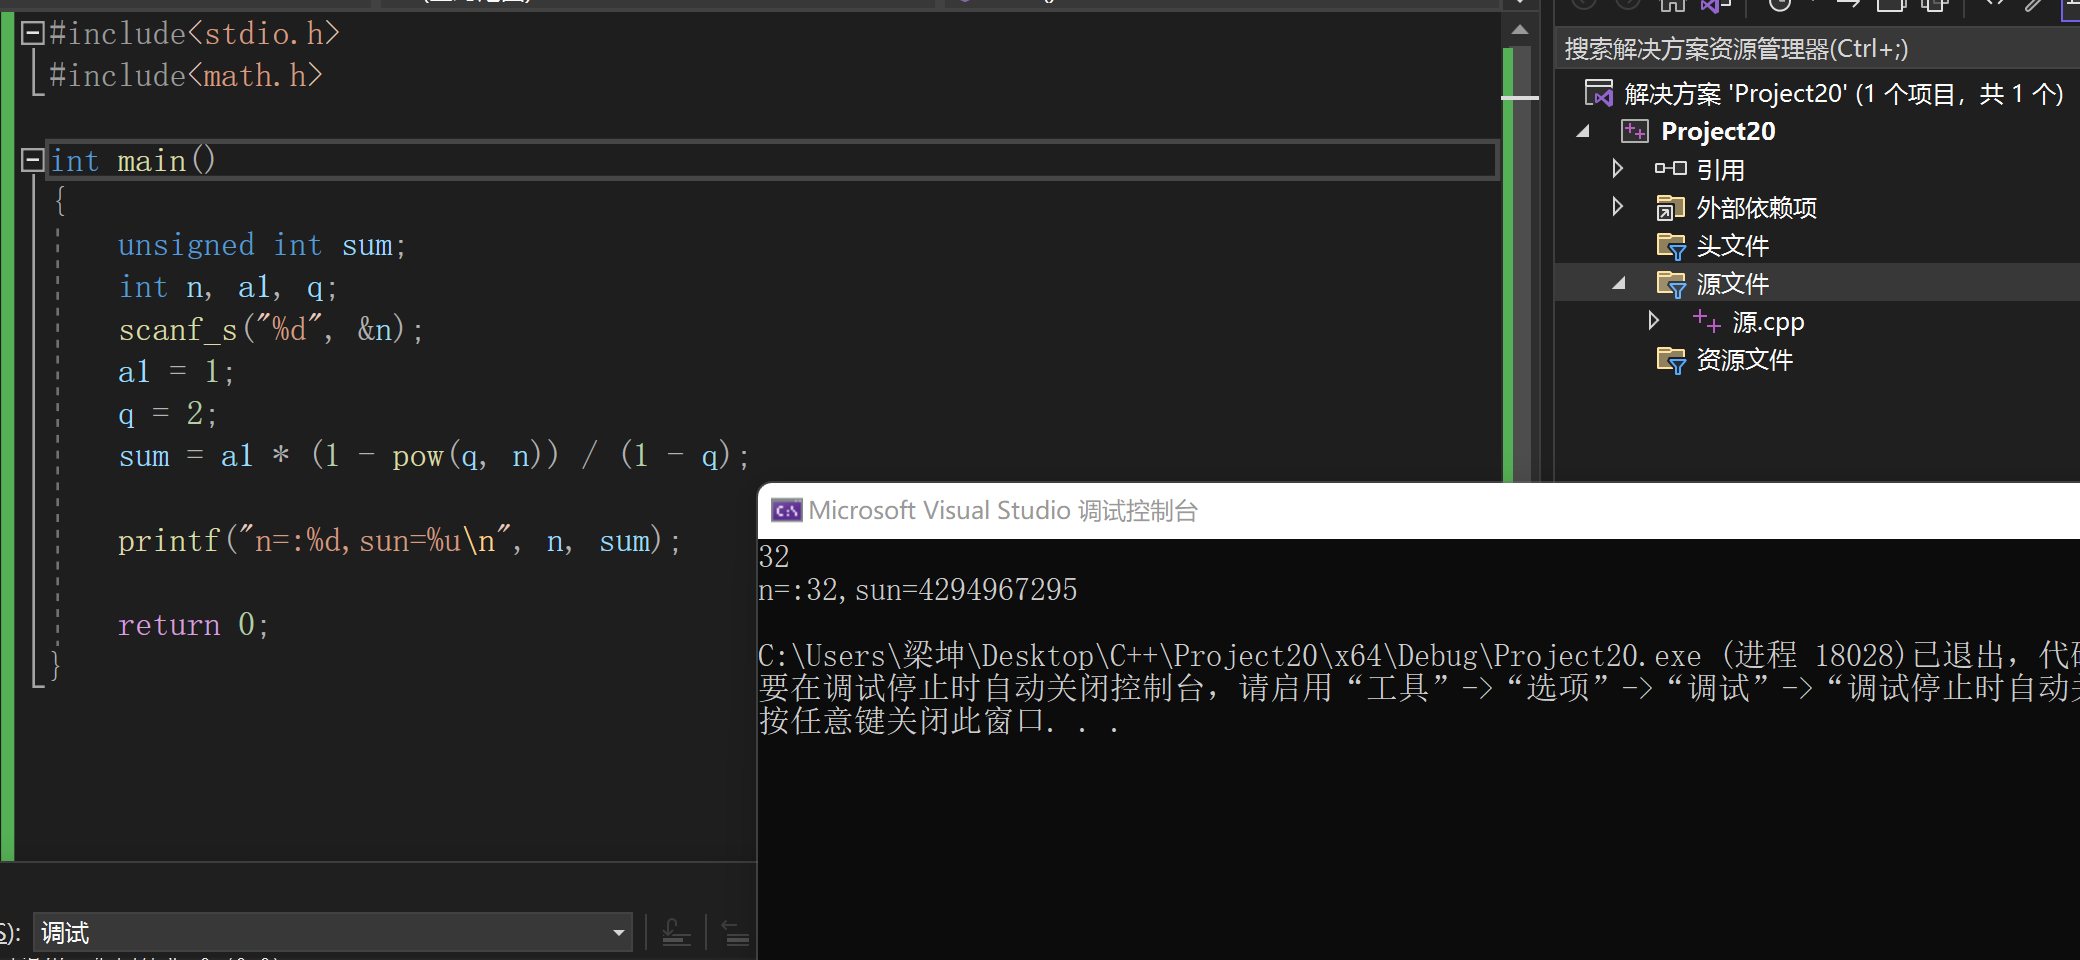This screenshot has width=2080, height=960.
Task: Click the printf statement line
Action: (400, 541)
